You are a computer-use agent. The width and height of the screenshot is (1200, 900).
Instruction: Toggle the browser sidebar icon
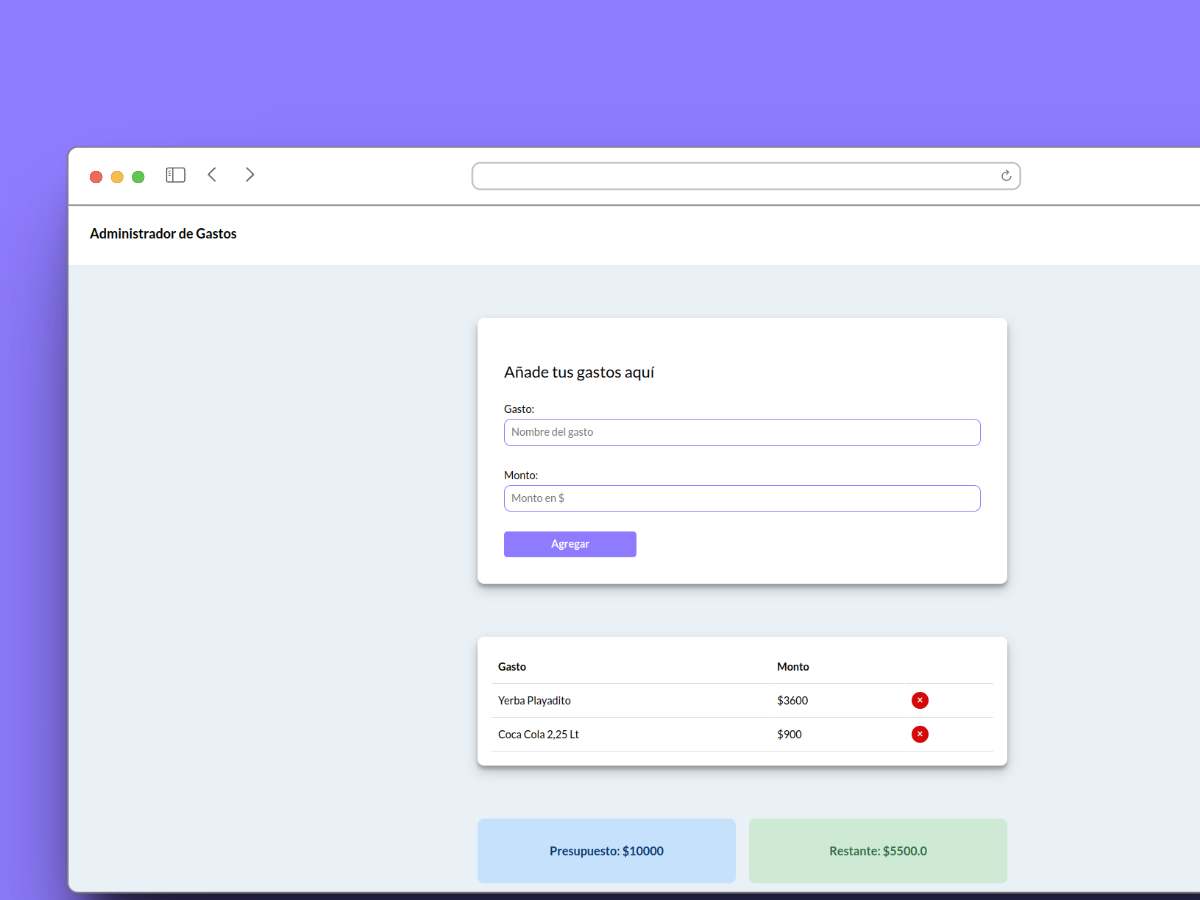tap(176, 175)
